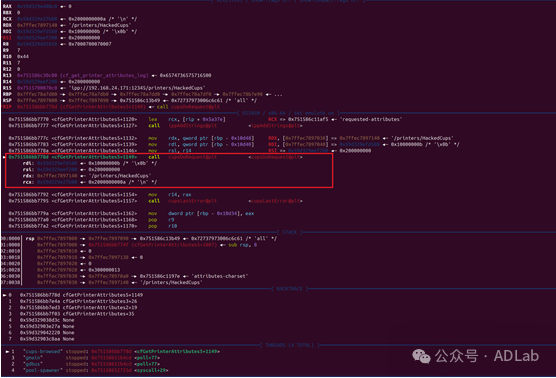Click the WeChat logo in the watermark
This screenshot has width=556, height=378.
[421, 356]
